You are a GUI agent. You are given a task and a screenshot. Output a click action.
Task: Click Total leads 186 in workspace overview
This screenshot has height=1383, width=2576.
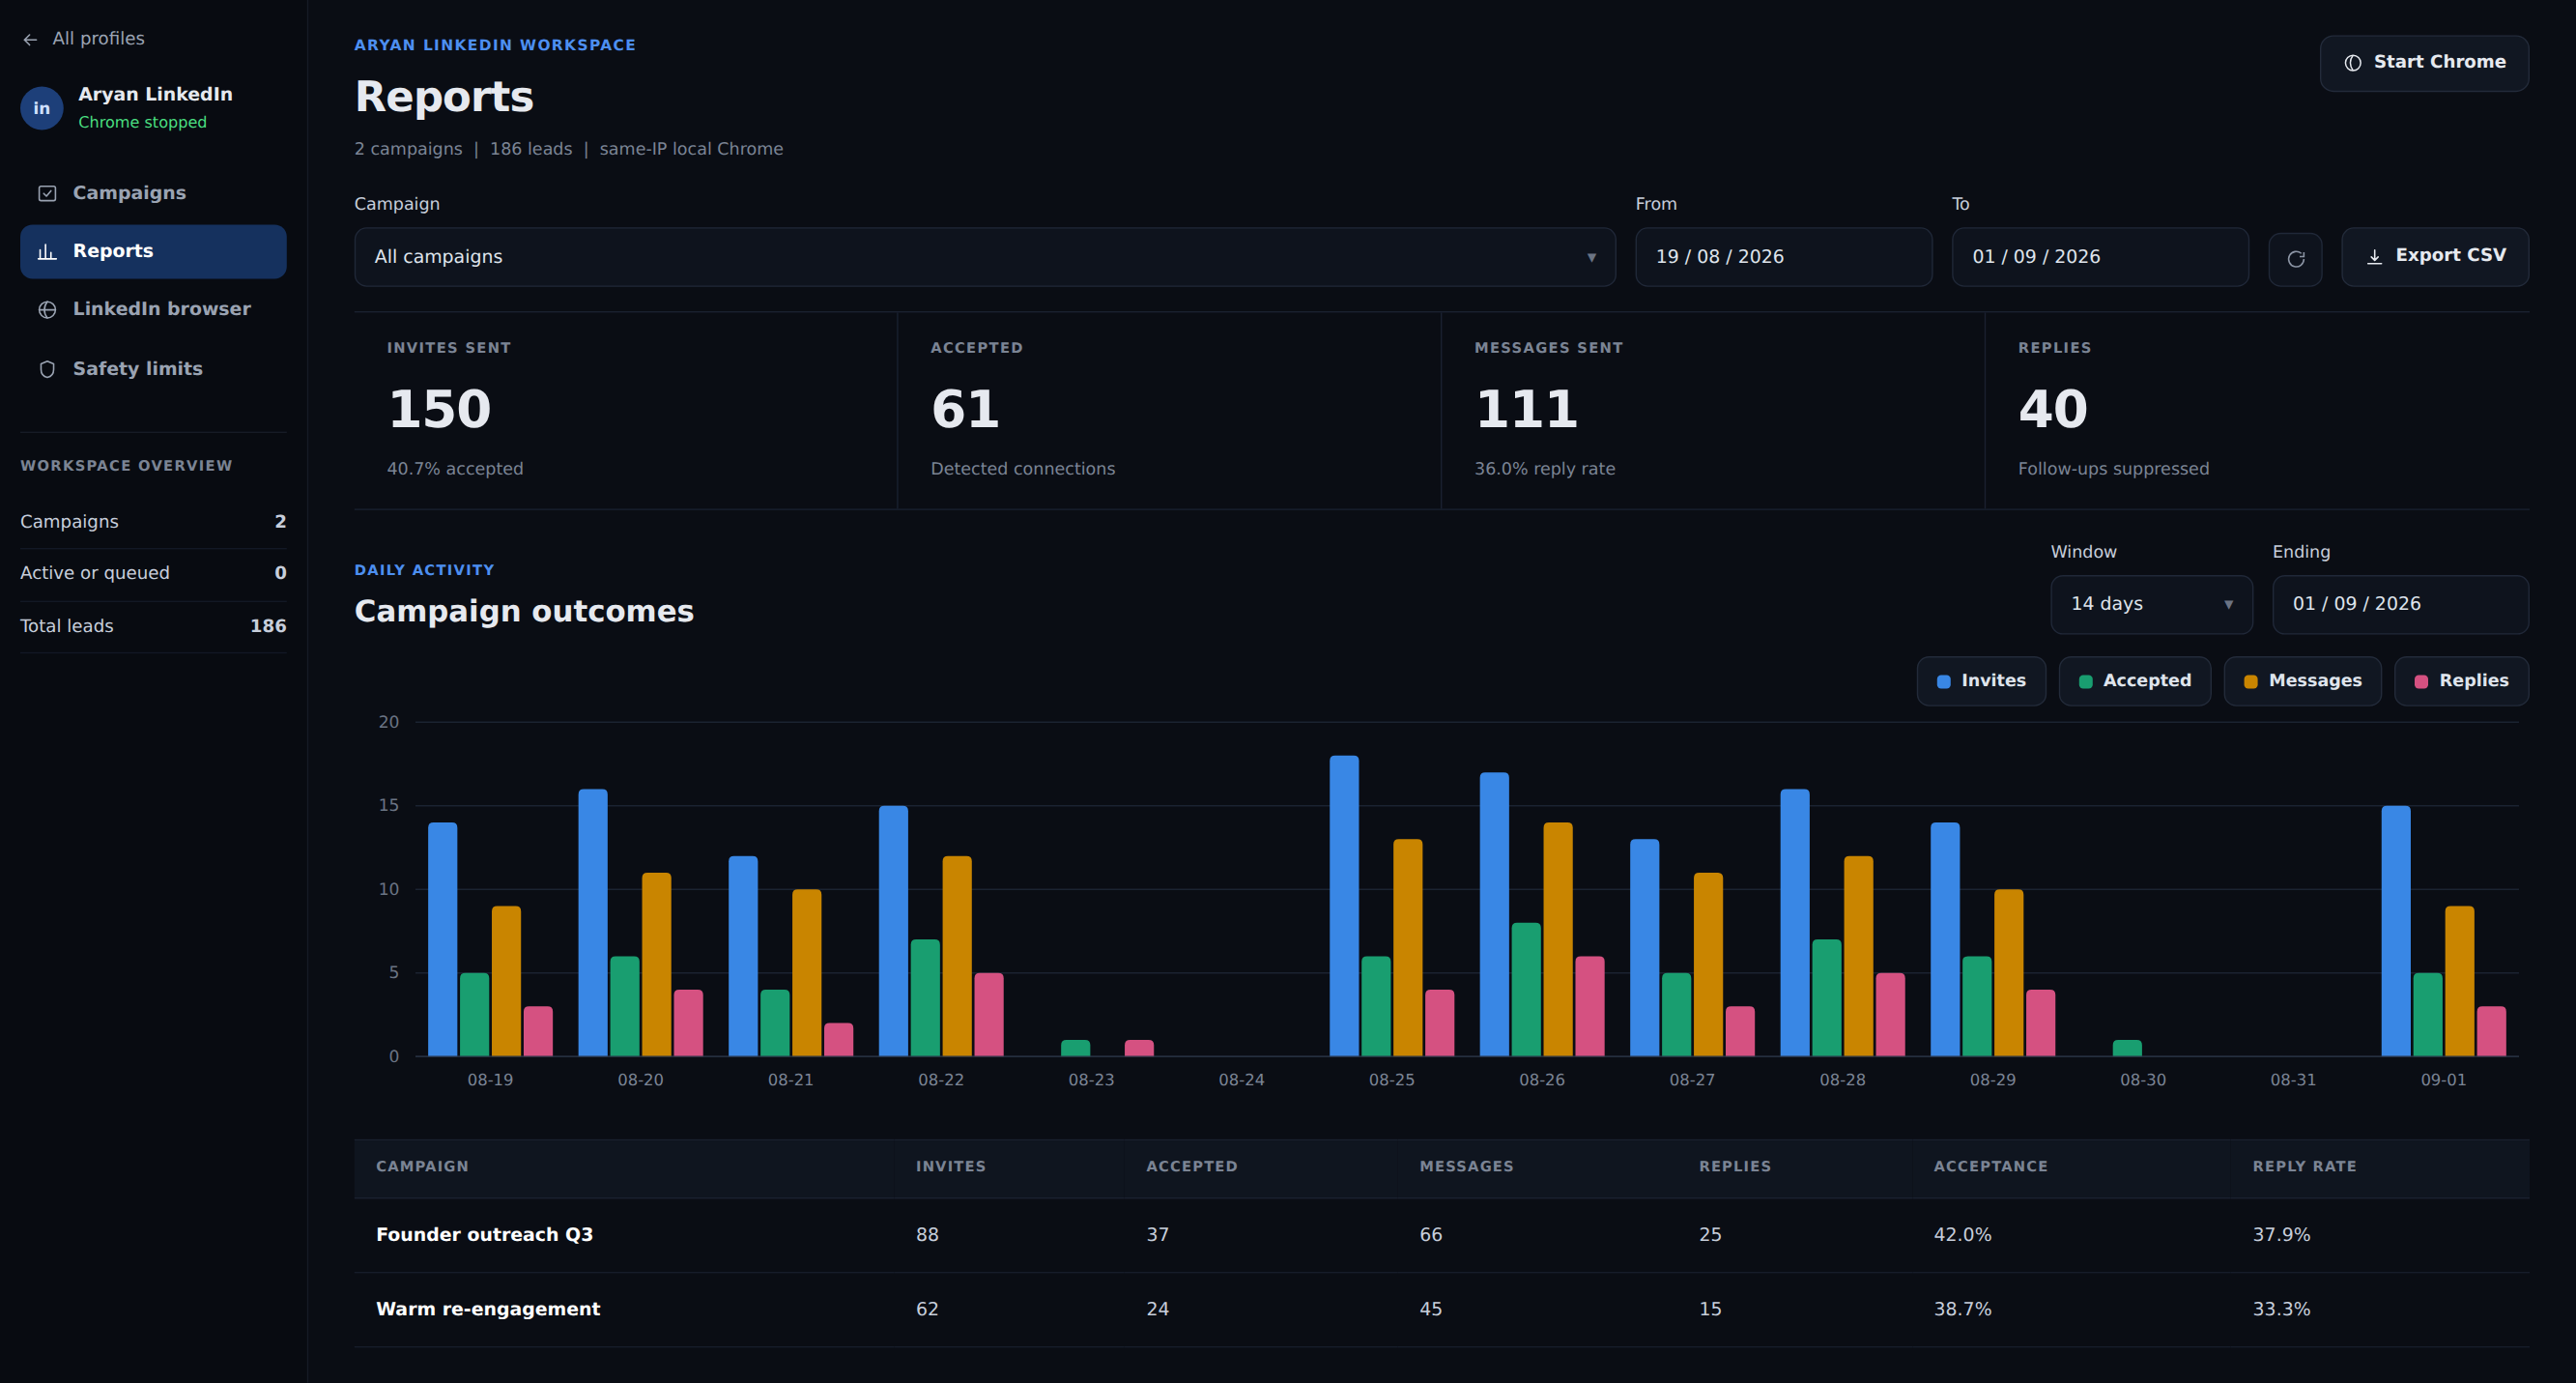point(153,626)
